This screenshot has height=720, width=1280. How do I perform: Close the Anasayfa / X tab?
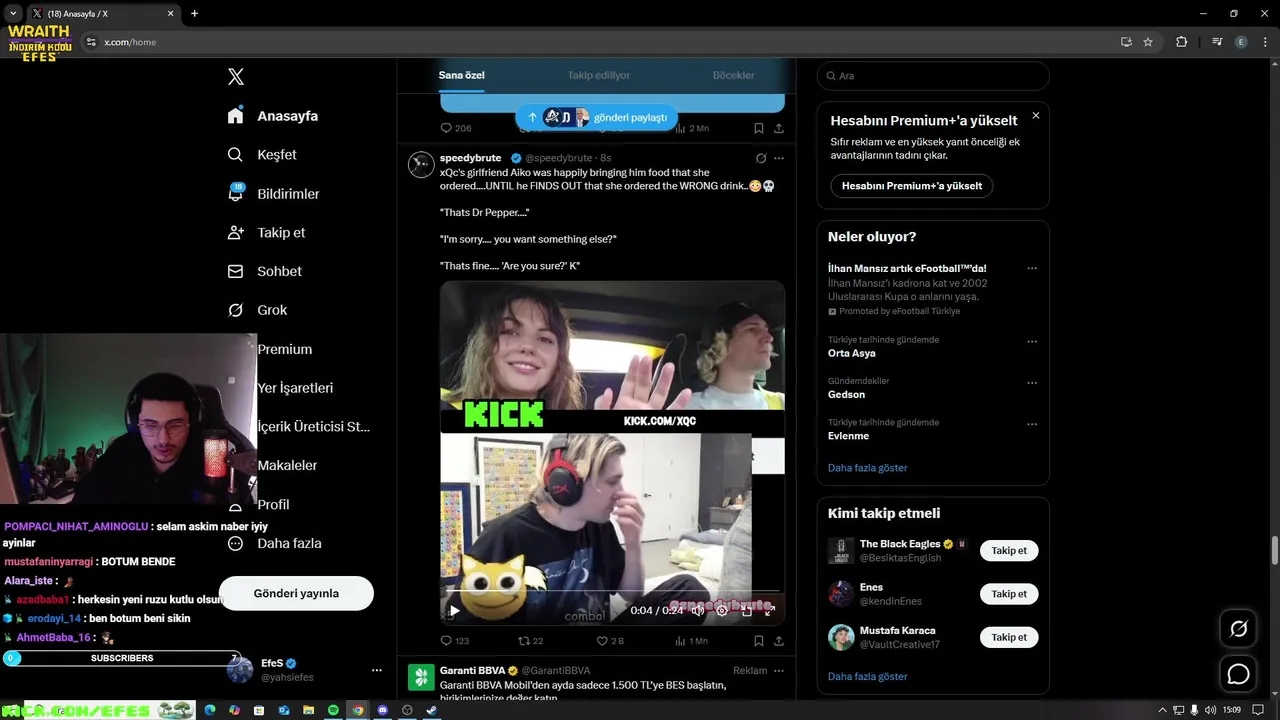point(171,13)
